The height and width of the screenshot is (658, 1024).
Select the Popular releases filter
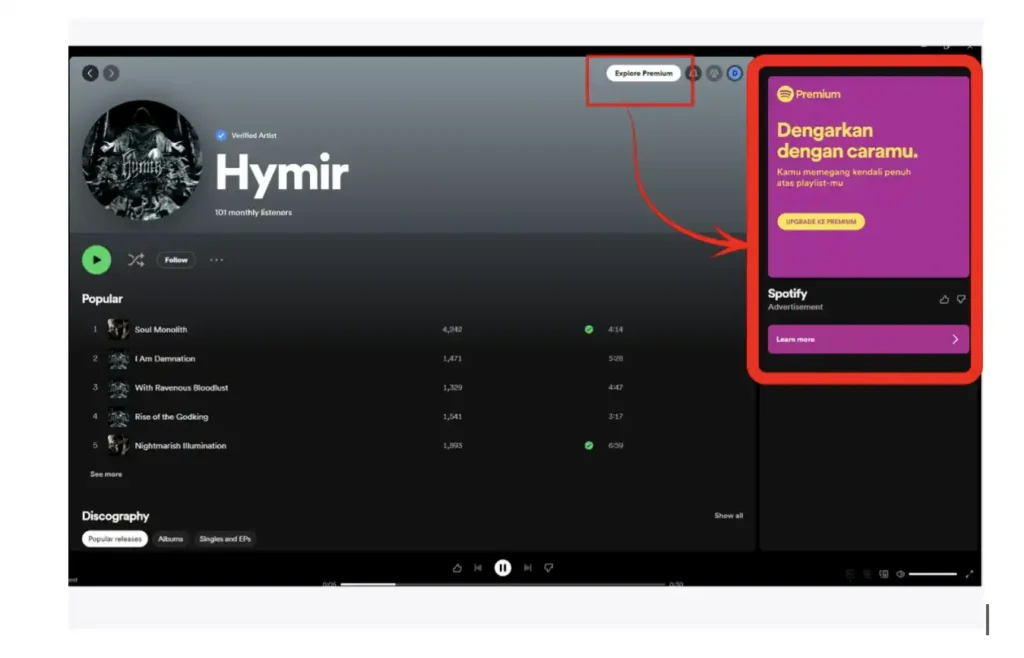[115, 539]
